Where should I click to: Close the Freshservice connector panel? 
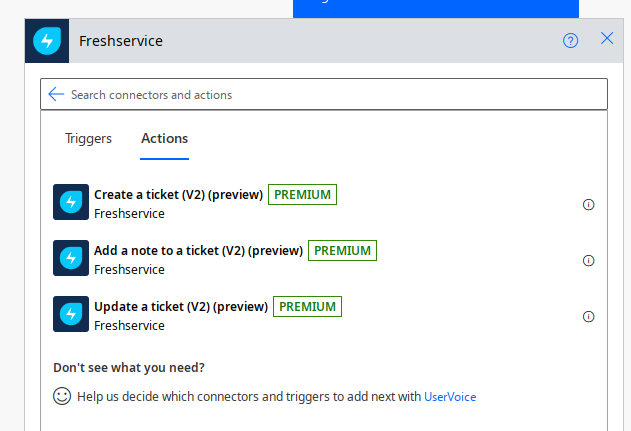[607, 39]
